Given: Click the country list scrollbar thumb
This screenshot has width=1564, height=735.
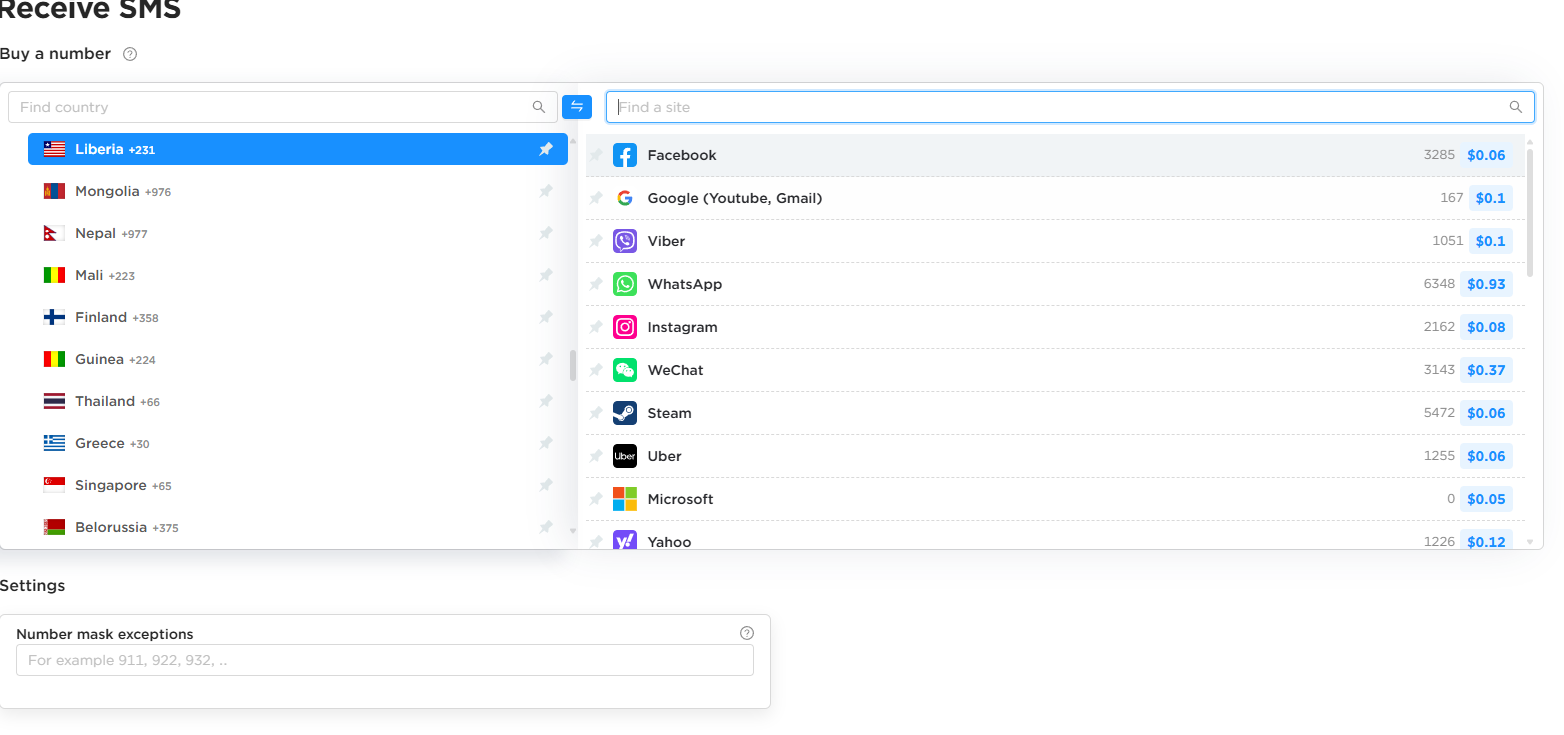Looking at the screenshot, I should [573, 365].
